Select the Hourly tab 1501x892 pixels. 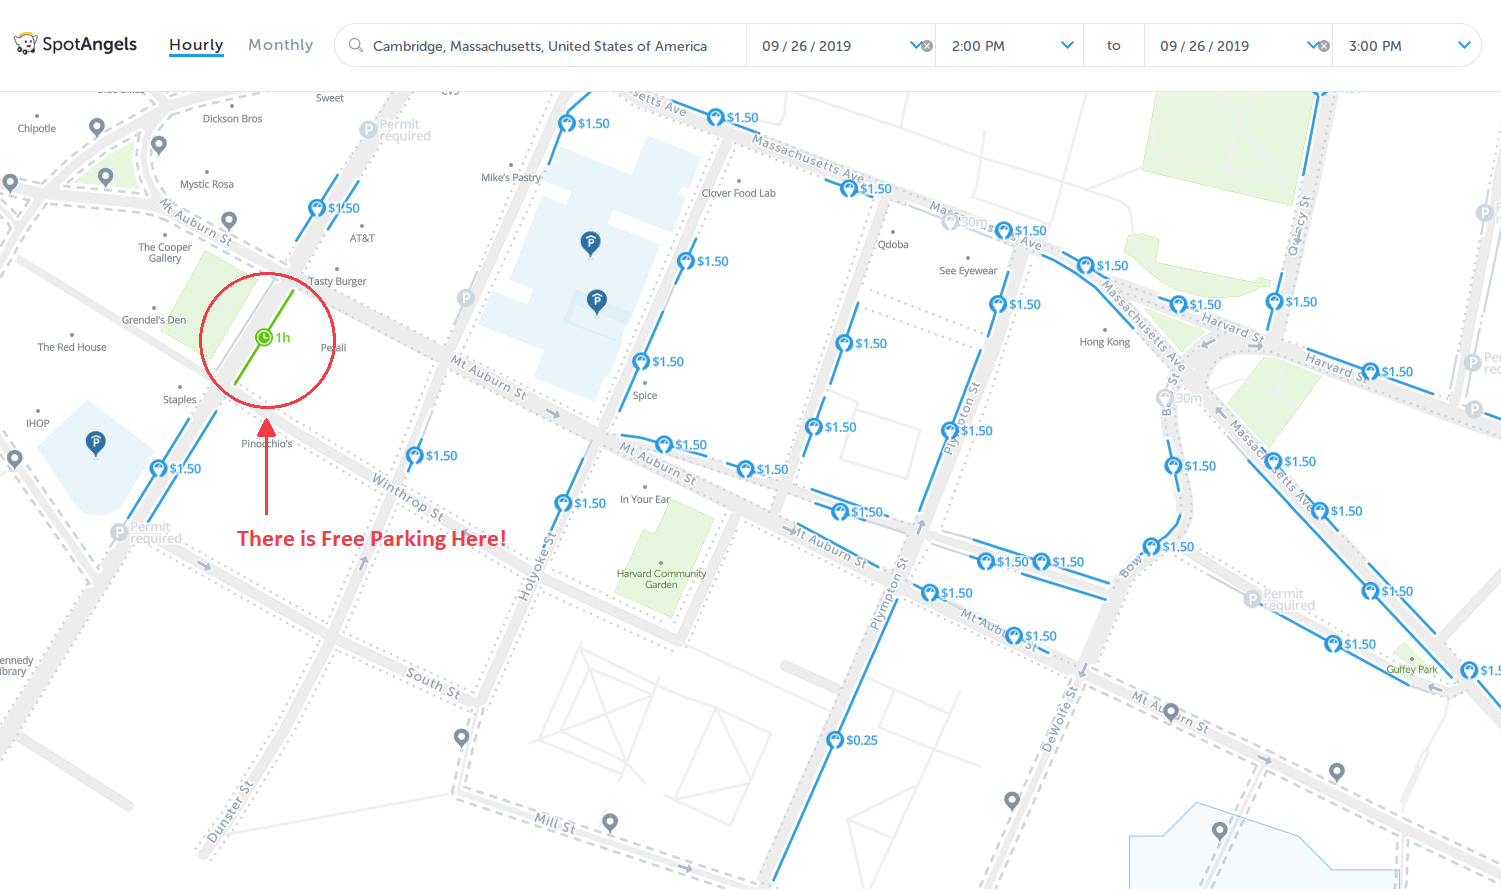(196, 44)
